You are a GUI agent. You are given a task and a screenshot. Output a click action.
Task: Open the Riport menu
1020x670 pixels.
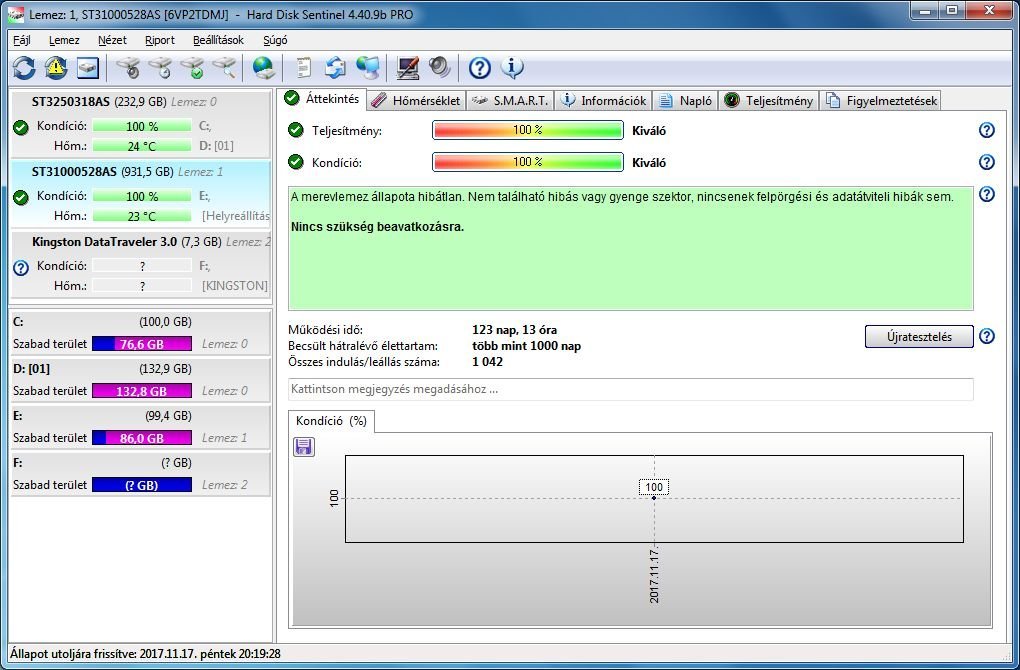tap(159, 40)
